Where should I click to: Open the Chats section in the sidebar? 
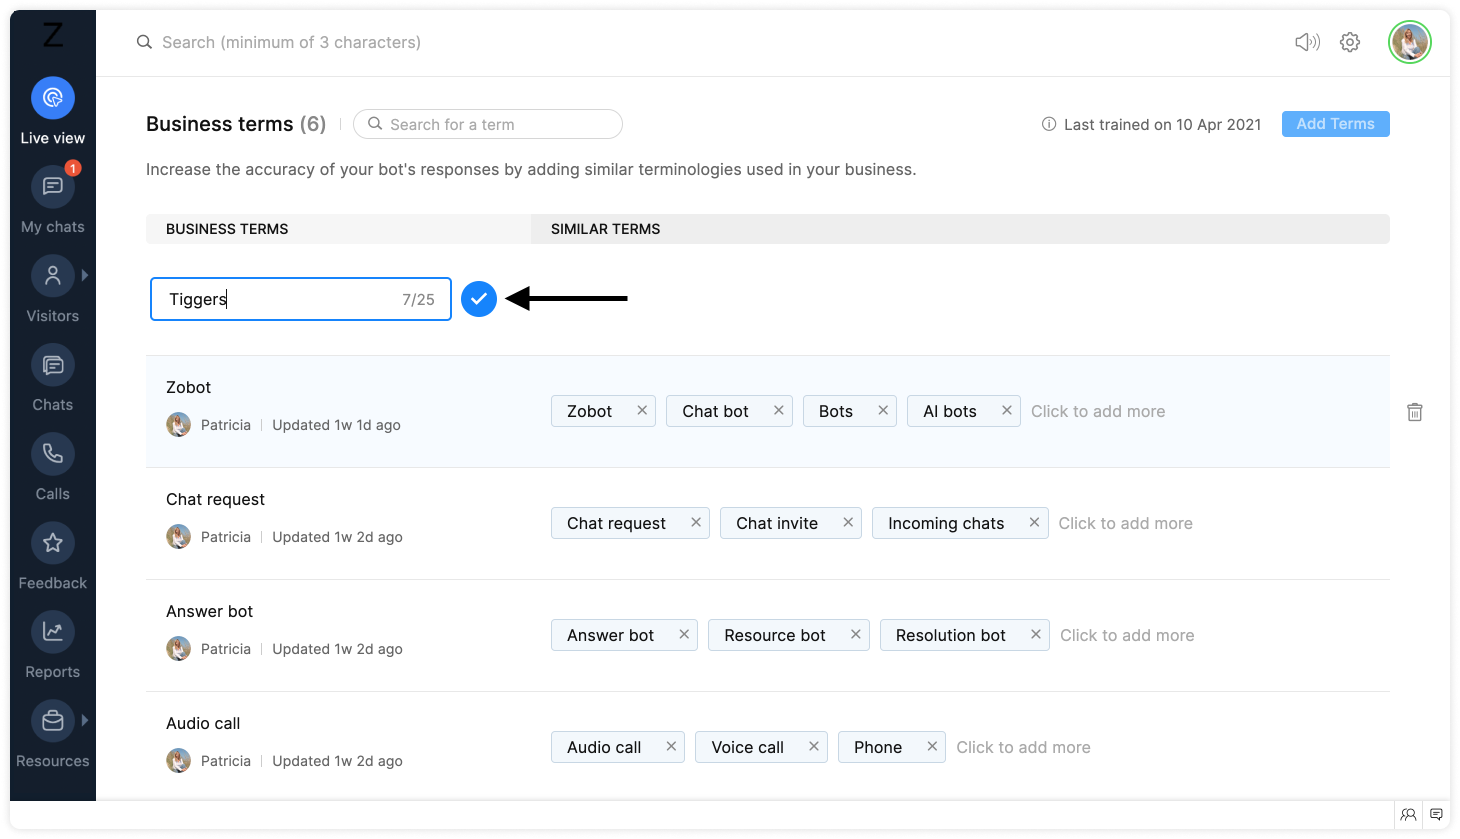(x=53, y=366)
